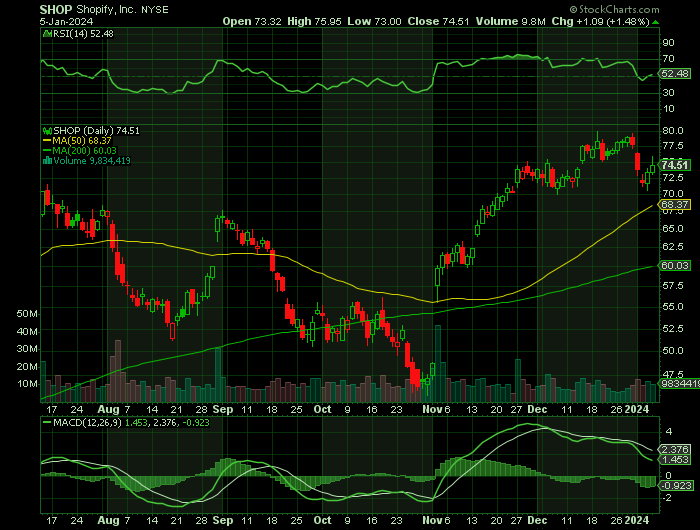Screen dimensions: 700x530
Task: Click the -0.923 histogram value tag
Action: pyautogui.click(x=676, y=485)
